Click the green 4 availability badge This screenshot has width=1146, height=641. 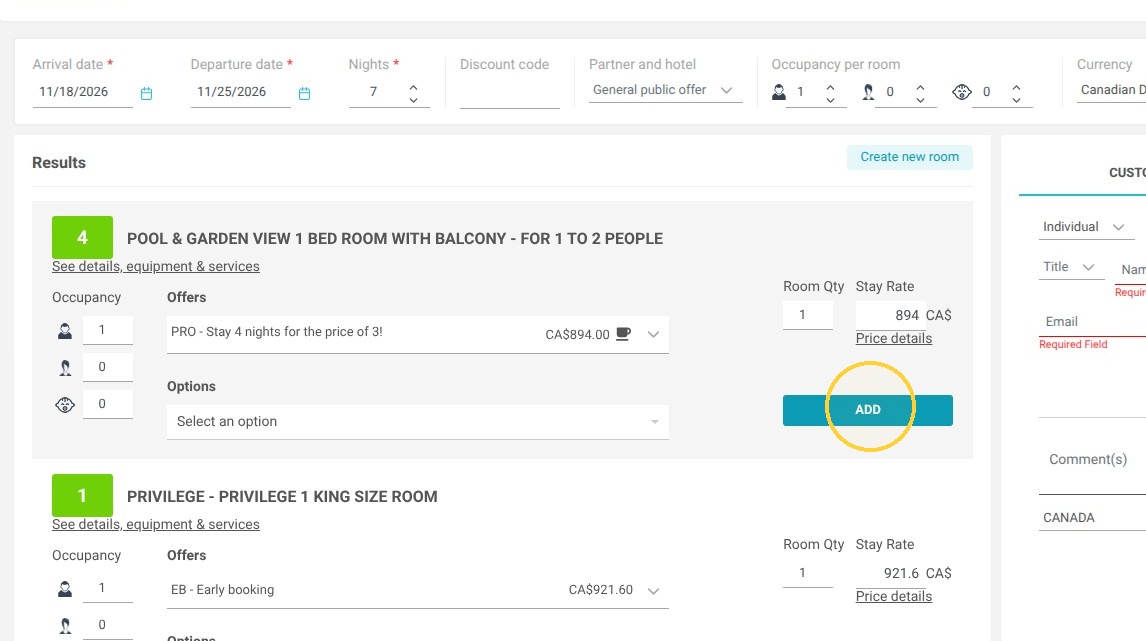click(83, 238)
